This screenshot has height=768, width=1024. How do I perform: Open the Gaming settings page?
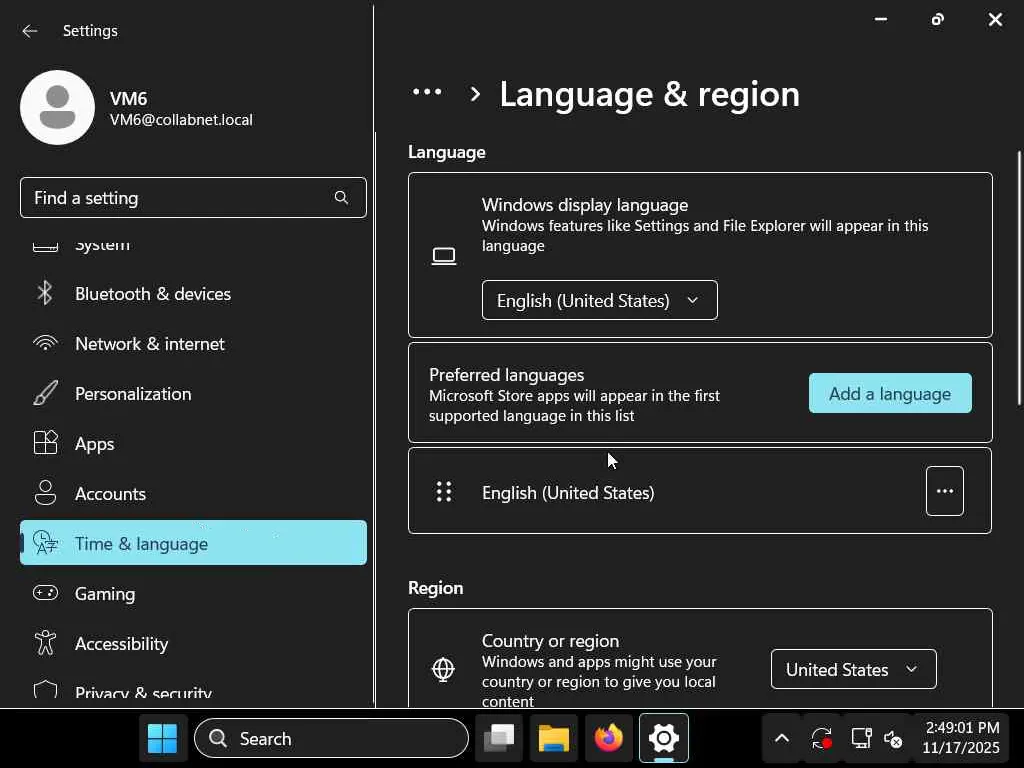coord(193,594)
